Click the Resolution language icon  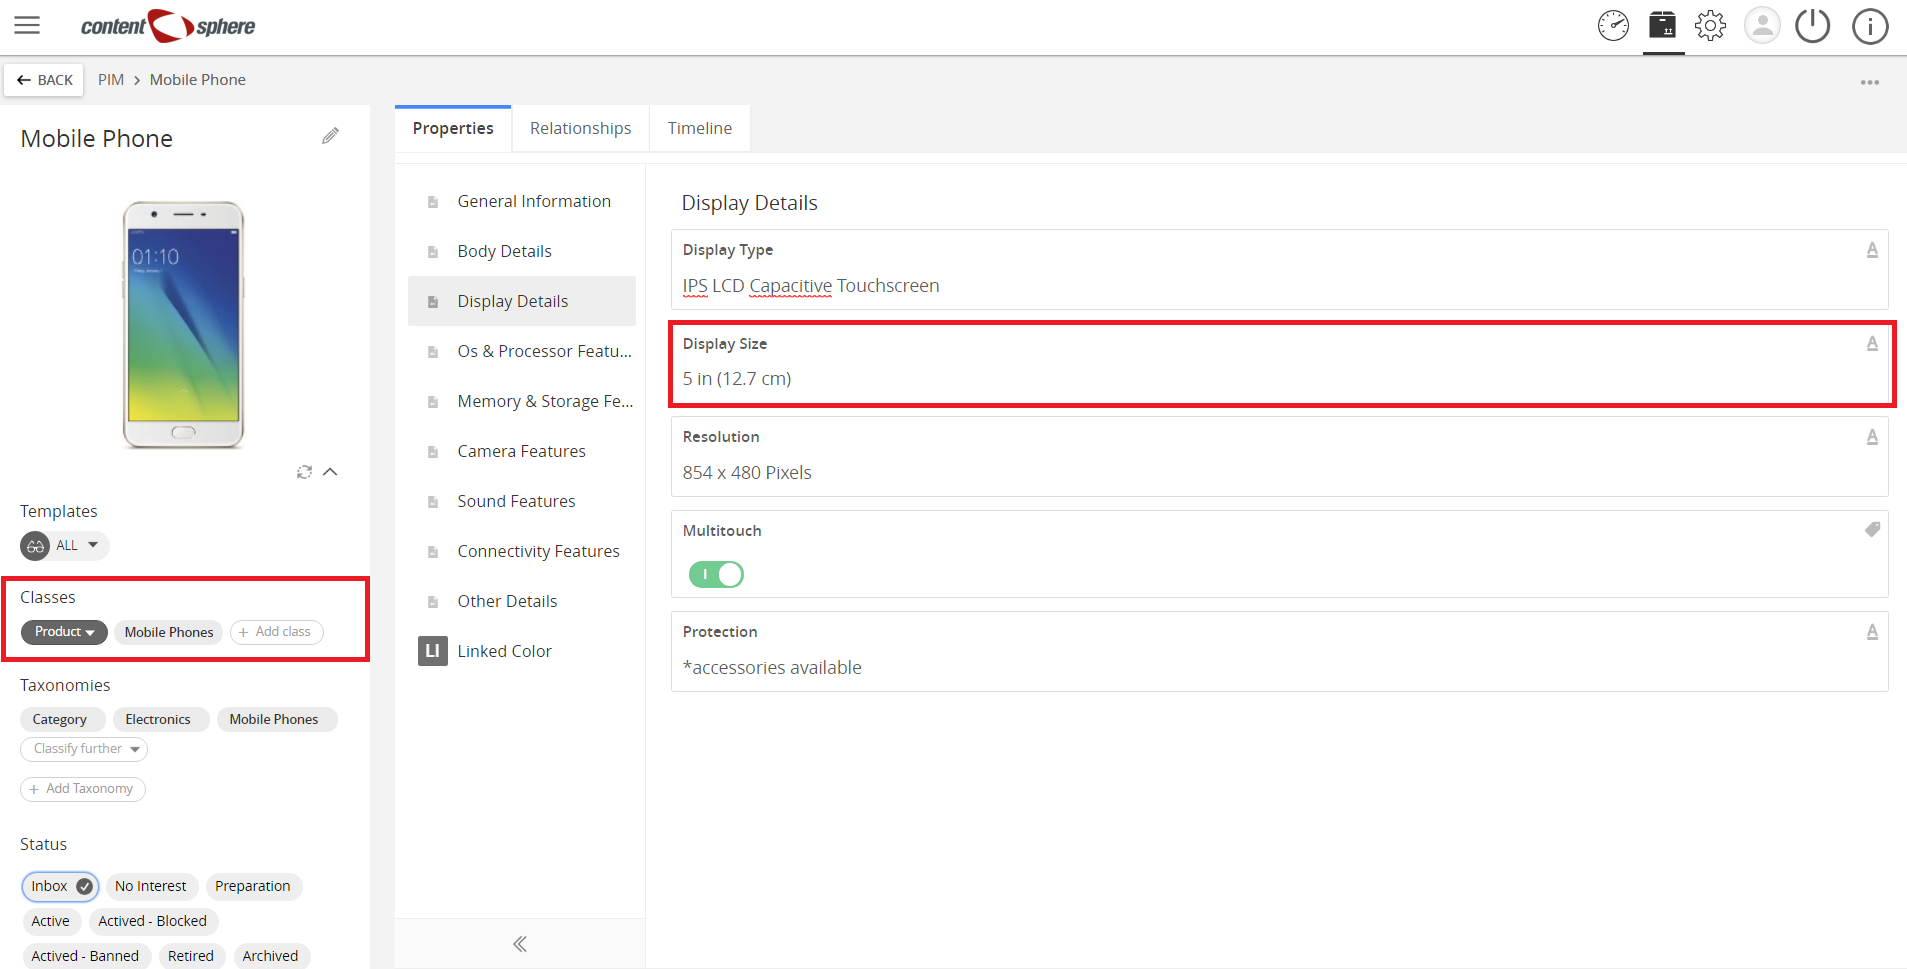click(1872, 437)
